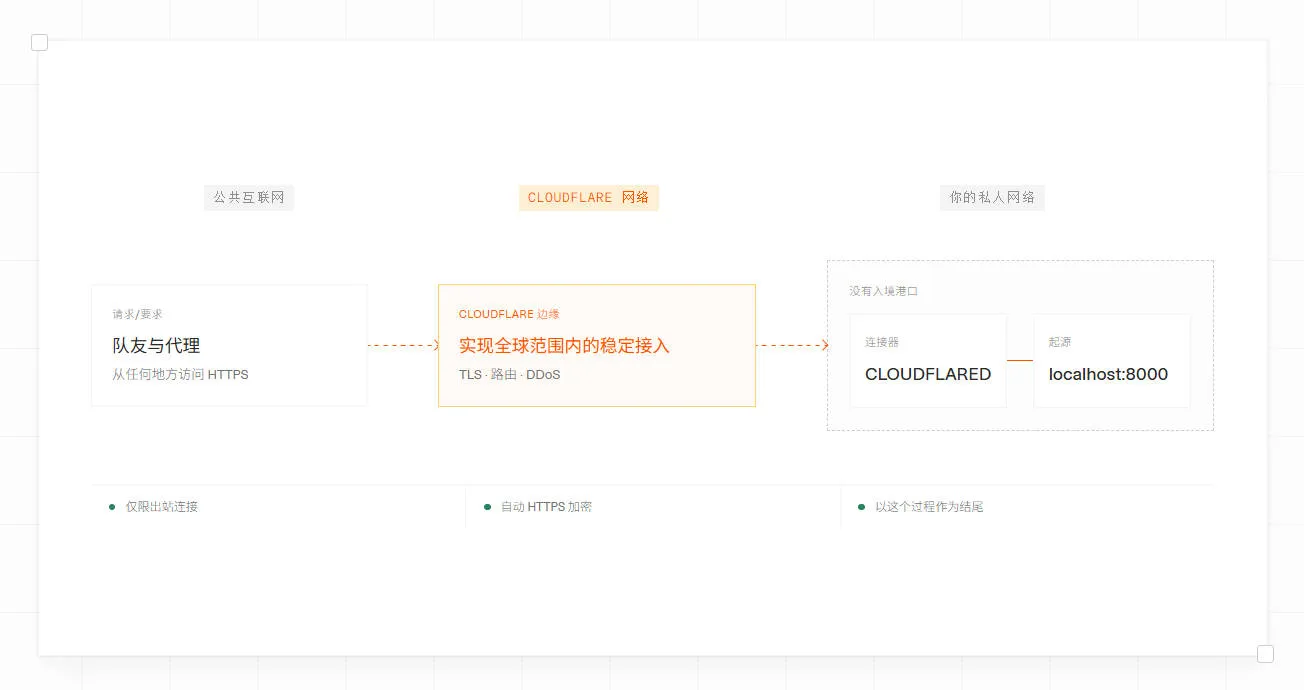Screen dimensions: 1304x690
Task: Click the 仅限出站连接 bullet item
Action: pyautogui.click(x=153, y=507)
